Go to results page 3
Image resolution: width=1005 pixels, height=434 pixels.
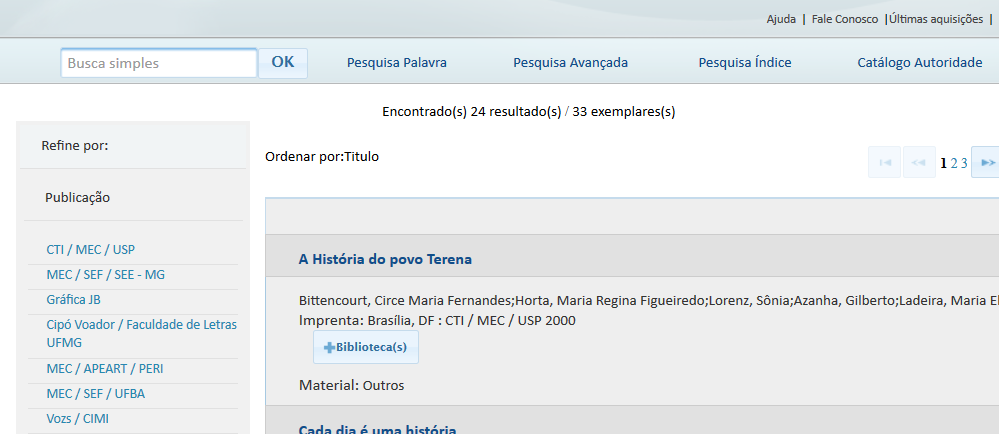coord(964,163)
